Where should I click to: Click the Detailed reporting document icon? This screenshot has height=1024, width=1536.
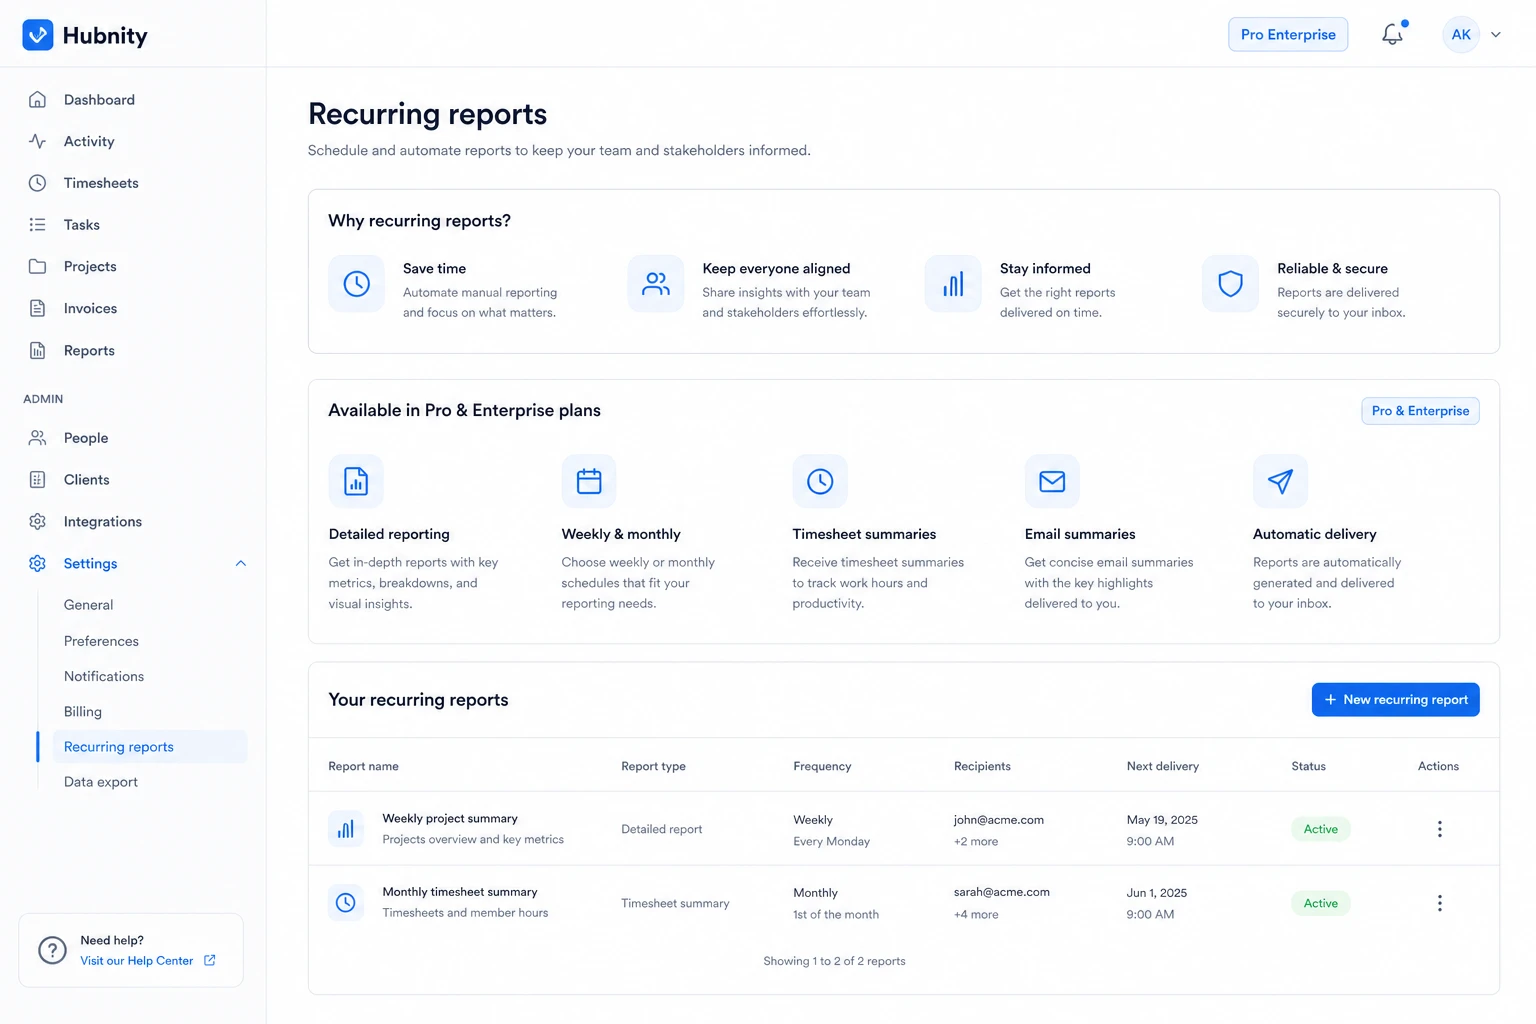tap(356, 482)
